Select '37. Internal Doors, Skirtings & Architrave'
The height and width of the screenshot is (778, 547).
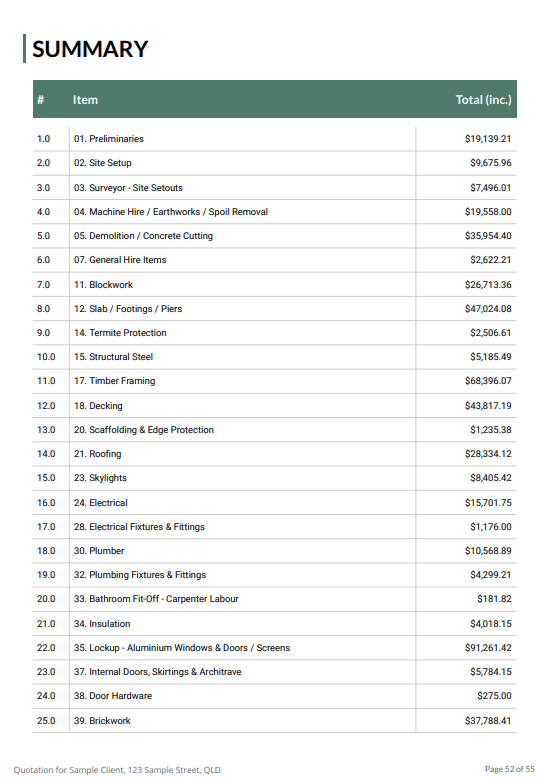158,672
